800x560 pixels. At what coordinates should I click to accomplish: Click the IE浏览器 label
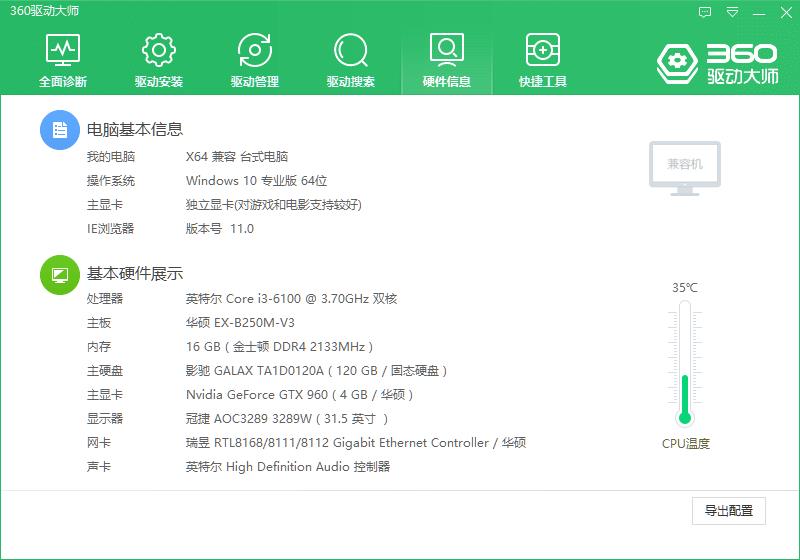(110, 228)
